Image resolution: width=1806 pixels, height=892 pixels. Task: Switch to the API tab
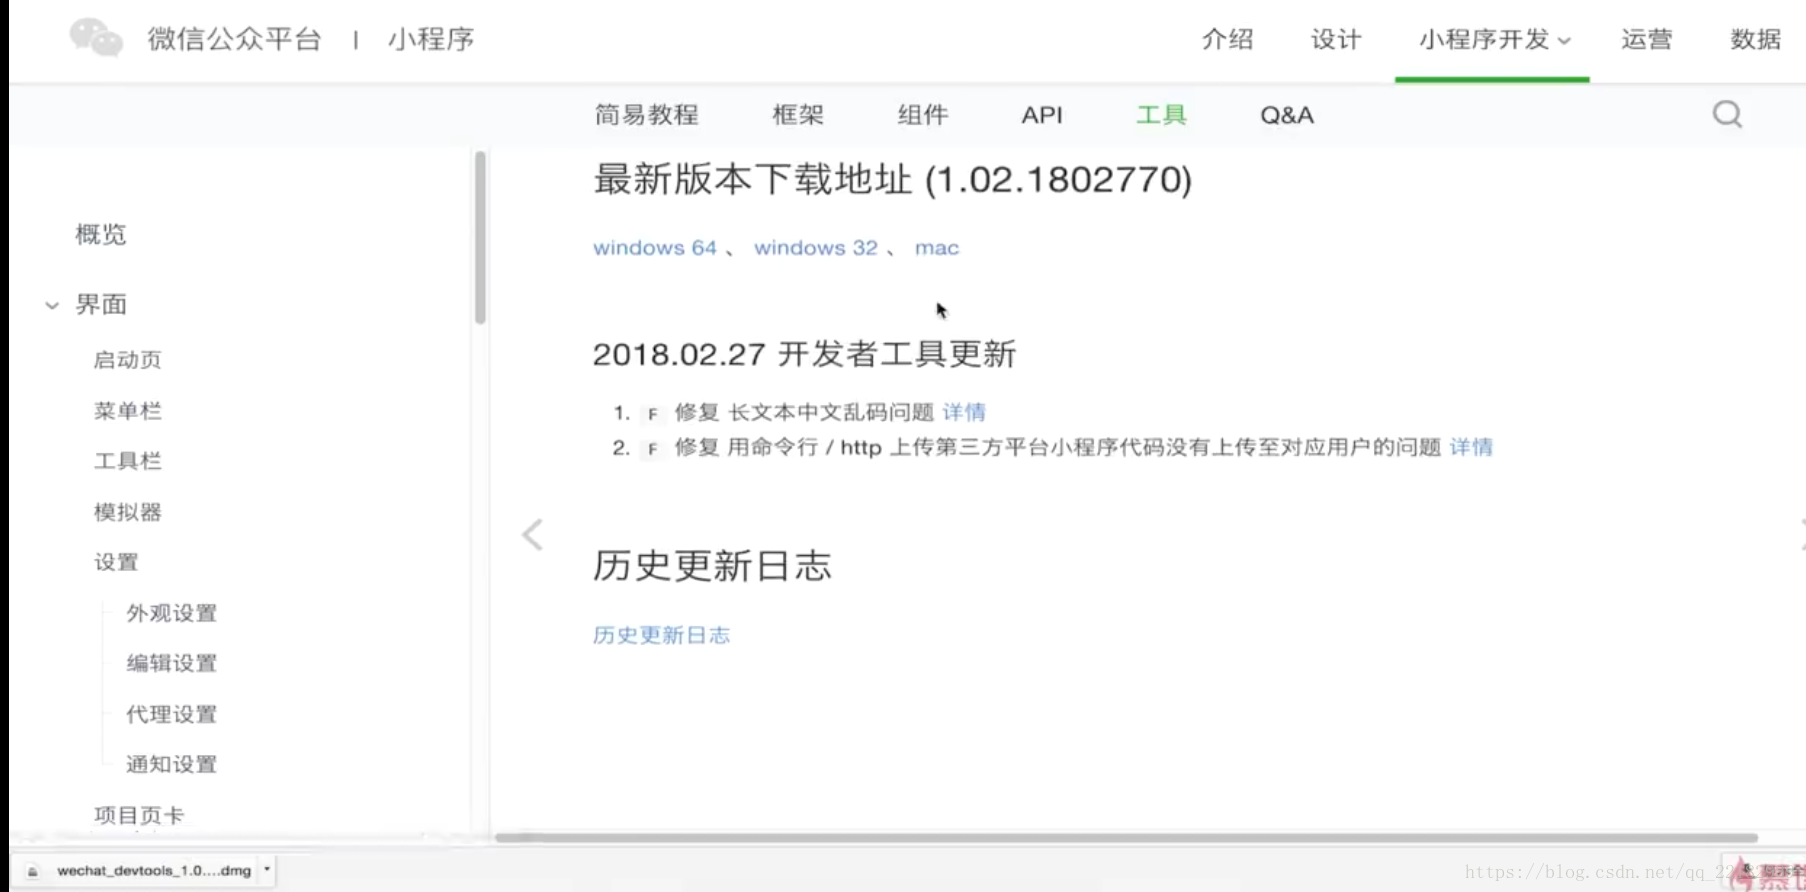click(x=1042, y=115)
